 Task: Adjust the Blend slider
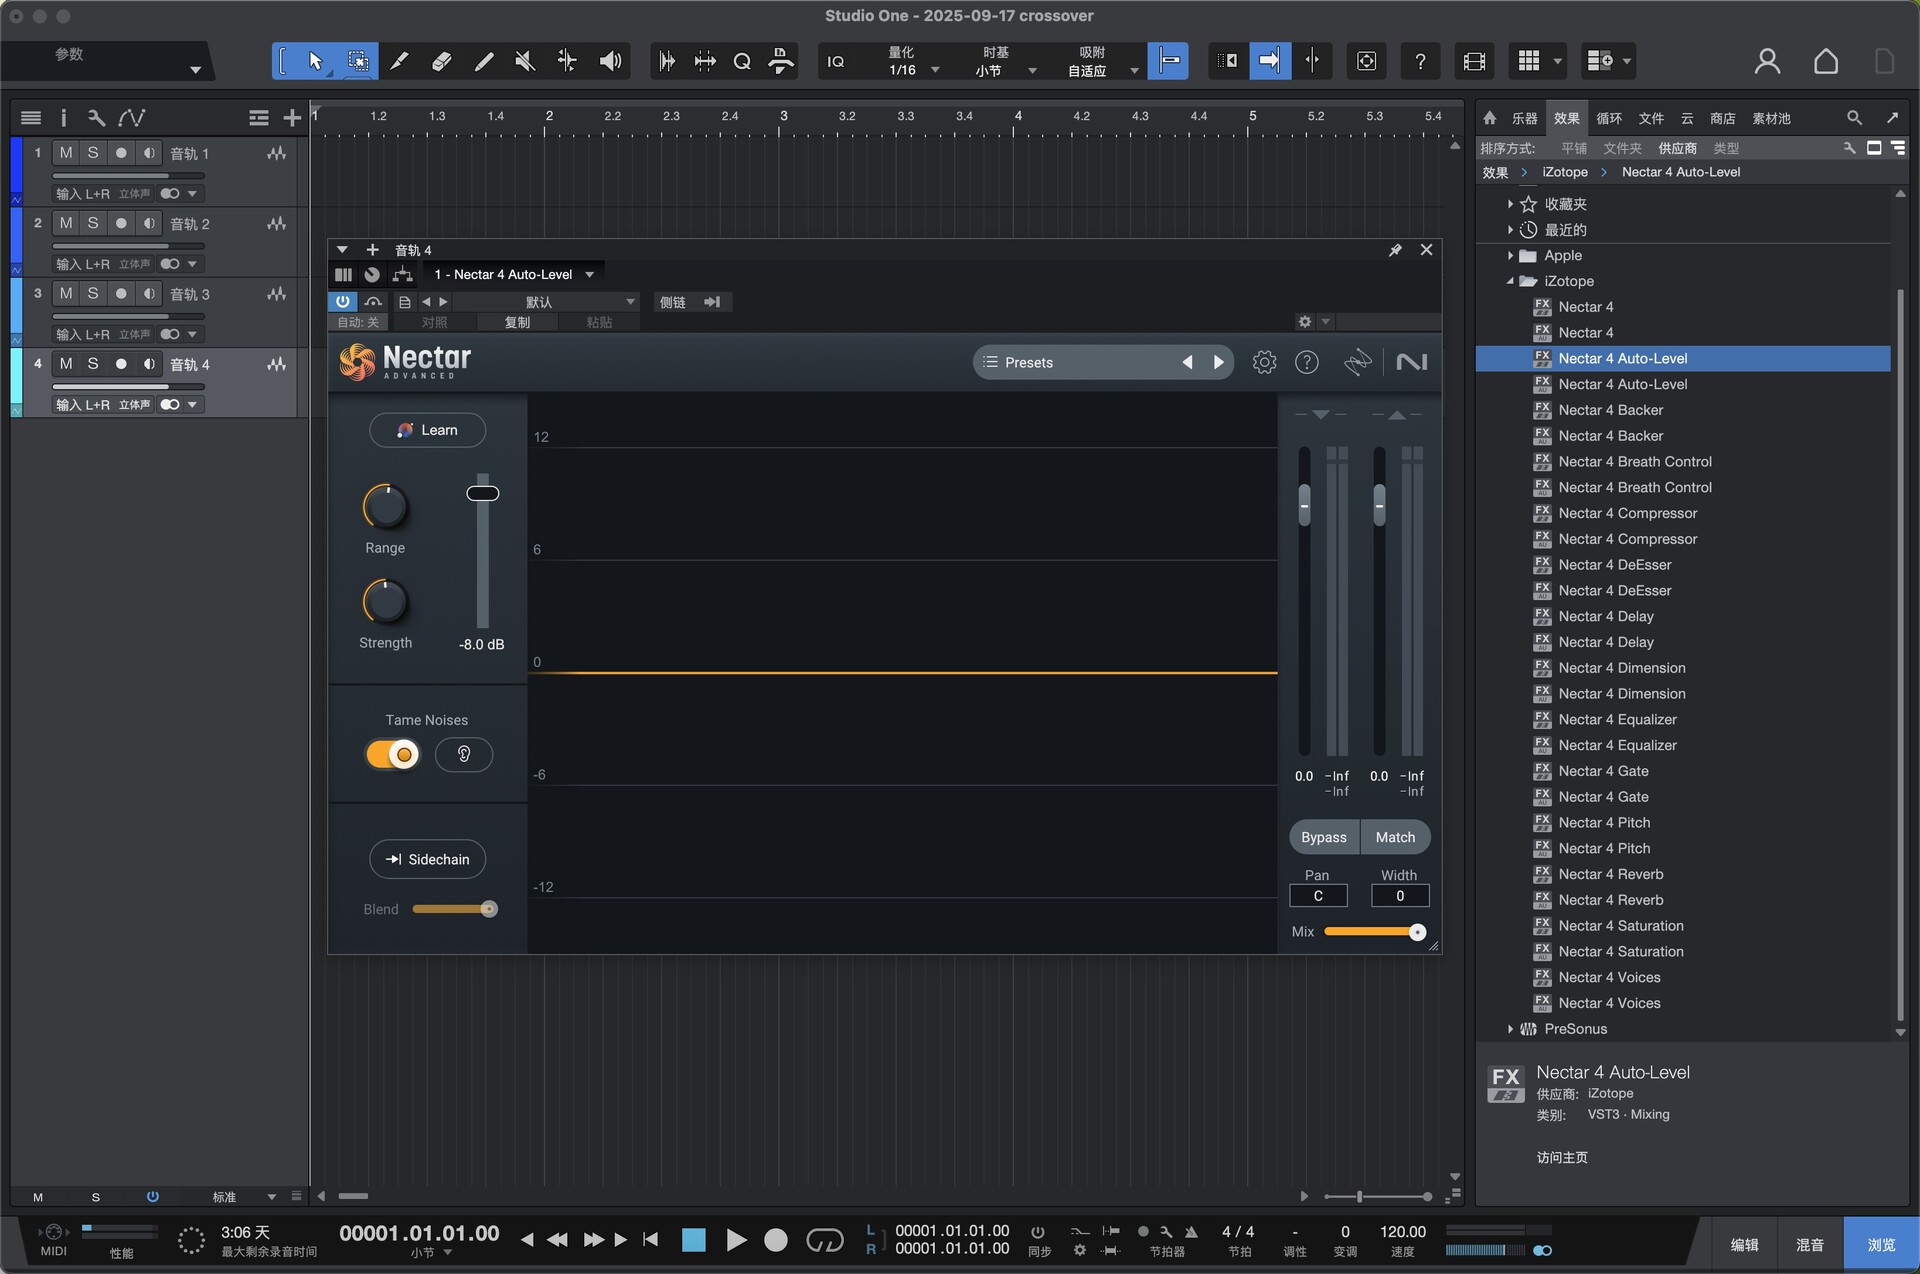pyautogui.click(x=455, y=909)
